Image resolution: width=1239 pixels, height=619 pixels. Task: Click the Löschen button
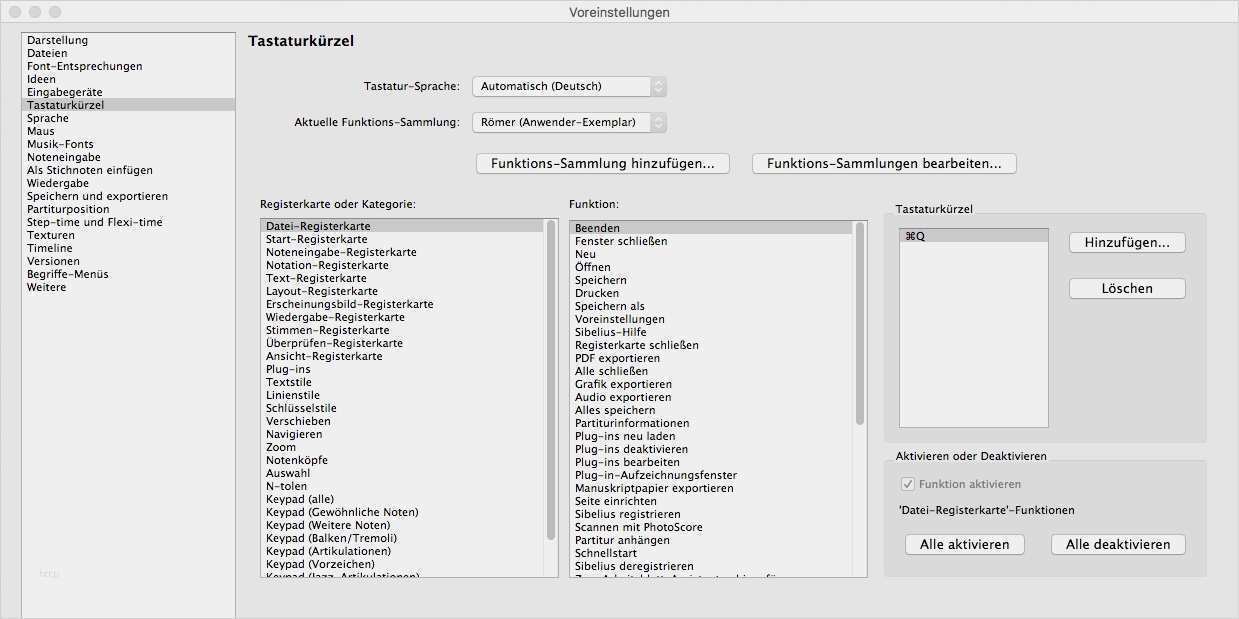[1127, 288]
